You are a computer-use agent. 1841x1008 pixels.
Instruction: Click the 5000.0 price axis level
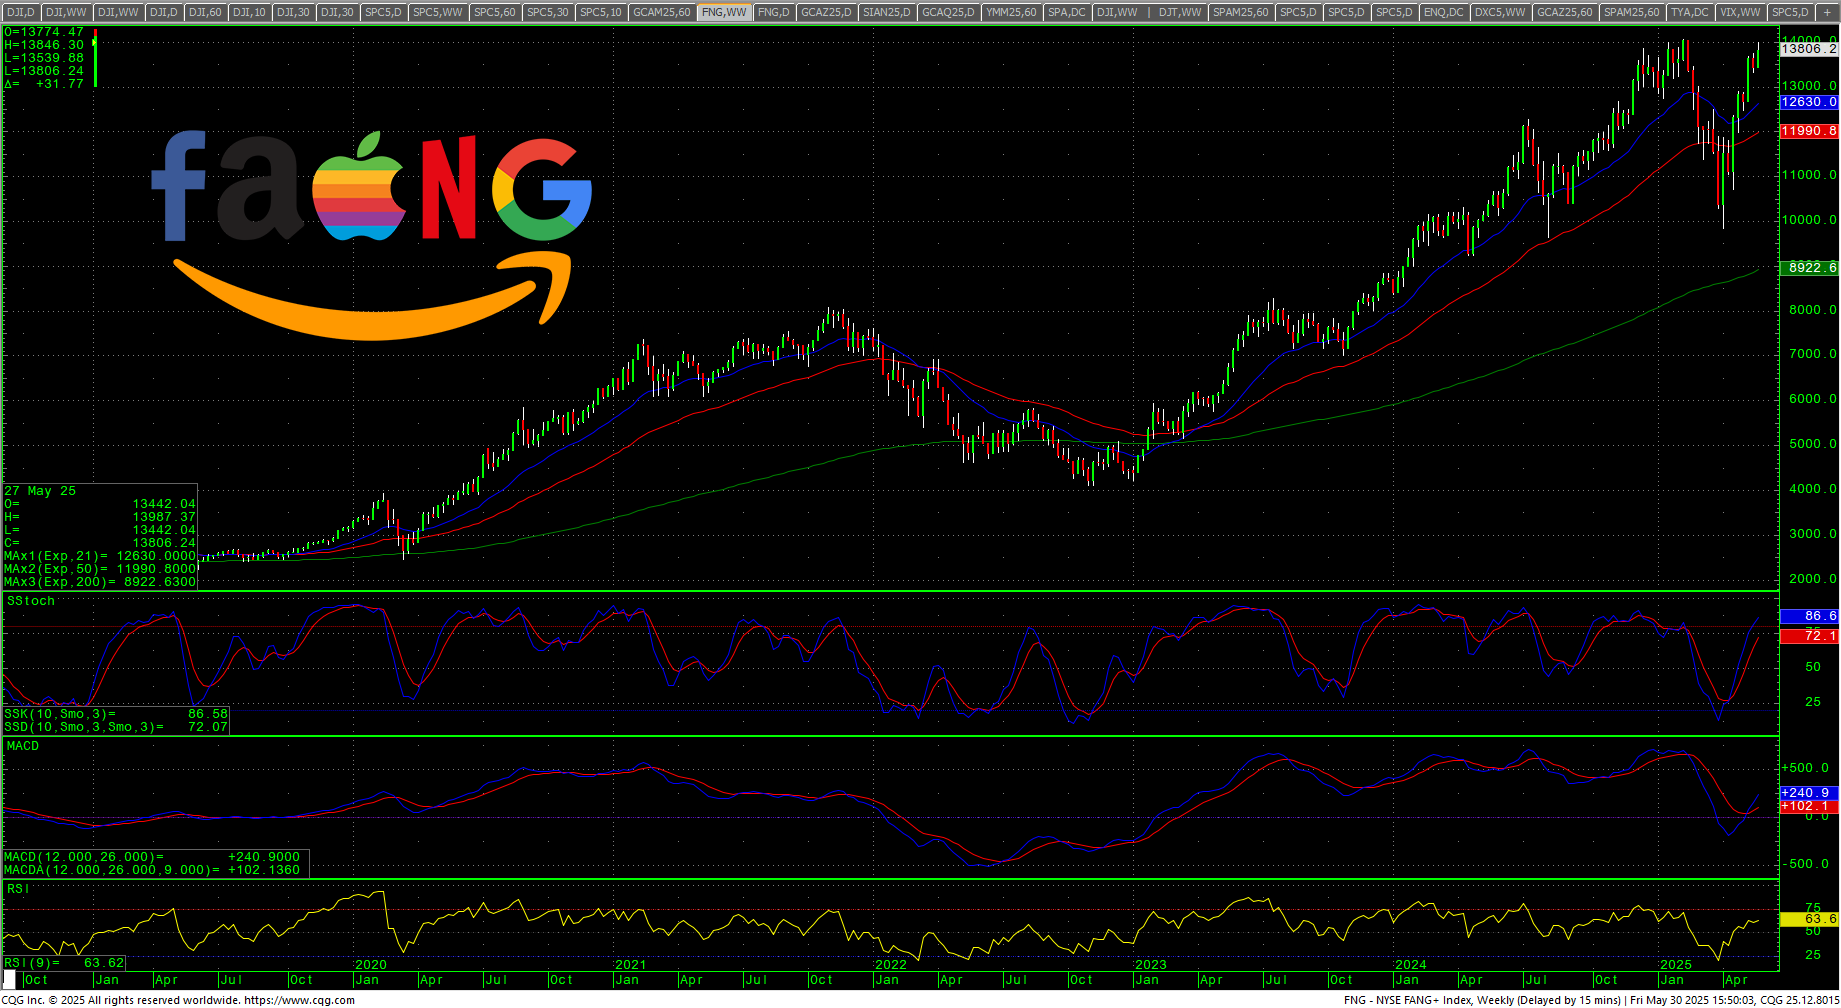1812,444
